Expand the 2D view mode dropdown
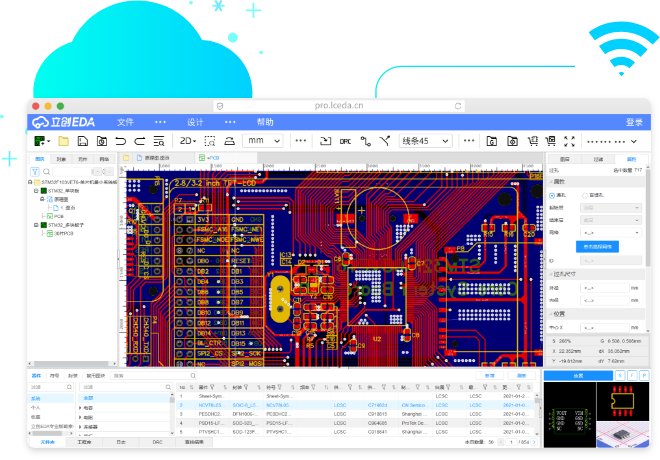This screenshot has width=660, height=460. click(x=189, y=141)
